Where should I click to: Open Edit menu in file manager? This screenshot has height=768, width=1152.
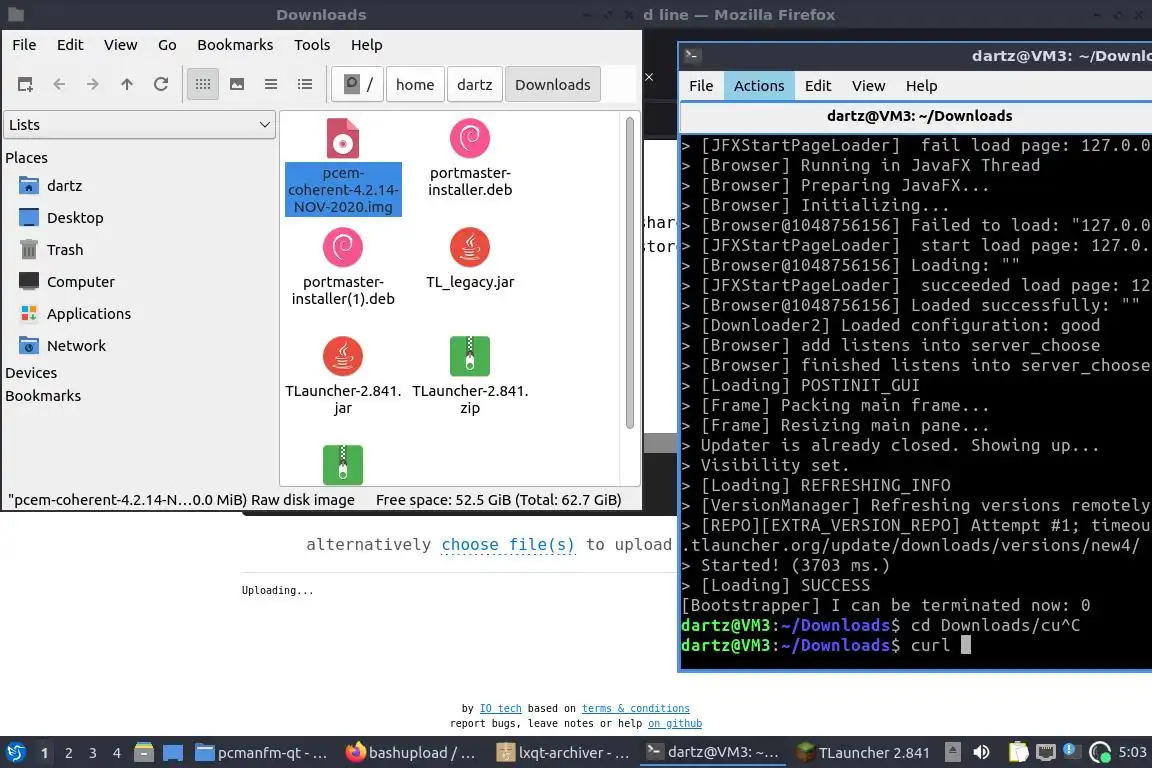(70, 45)
